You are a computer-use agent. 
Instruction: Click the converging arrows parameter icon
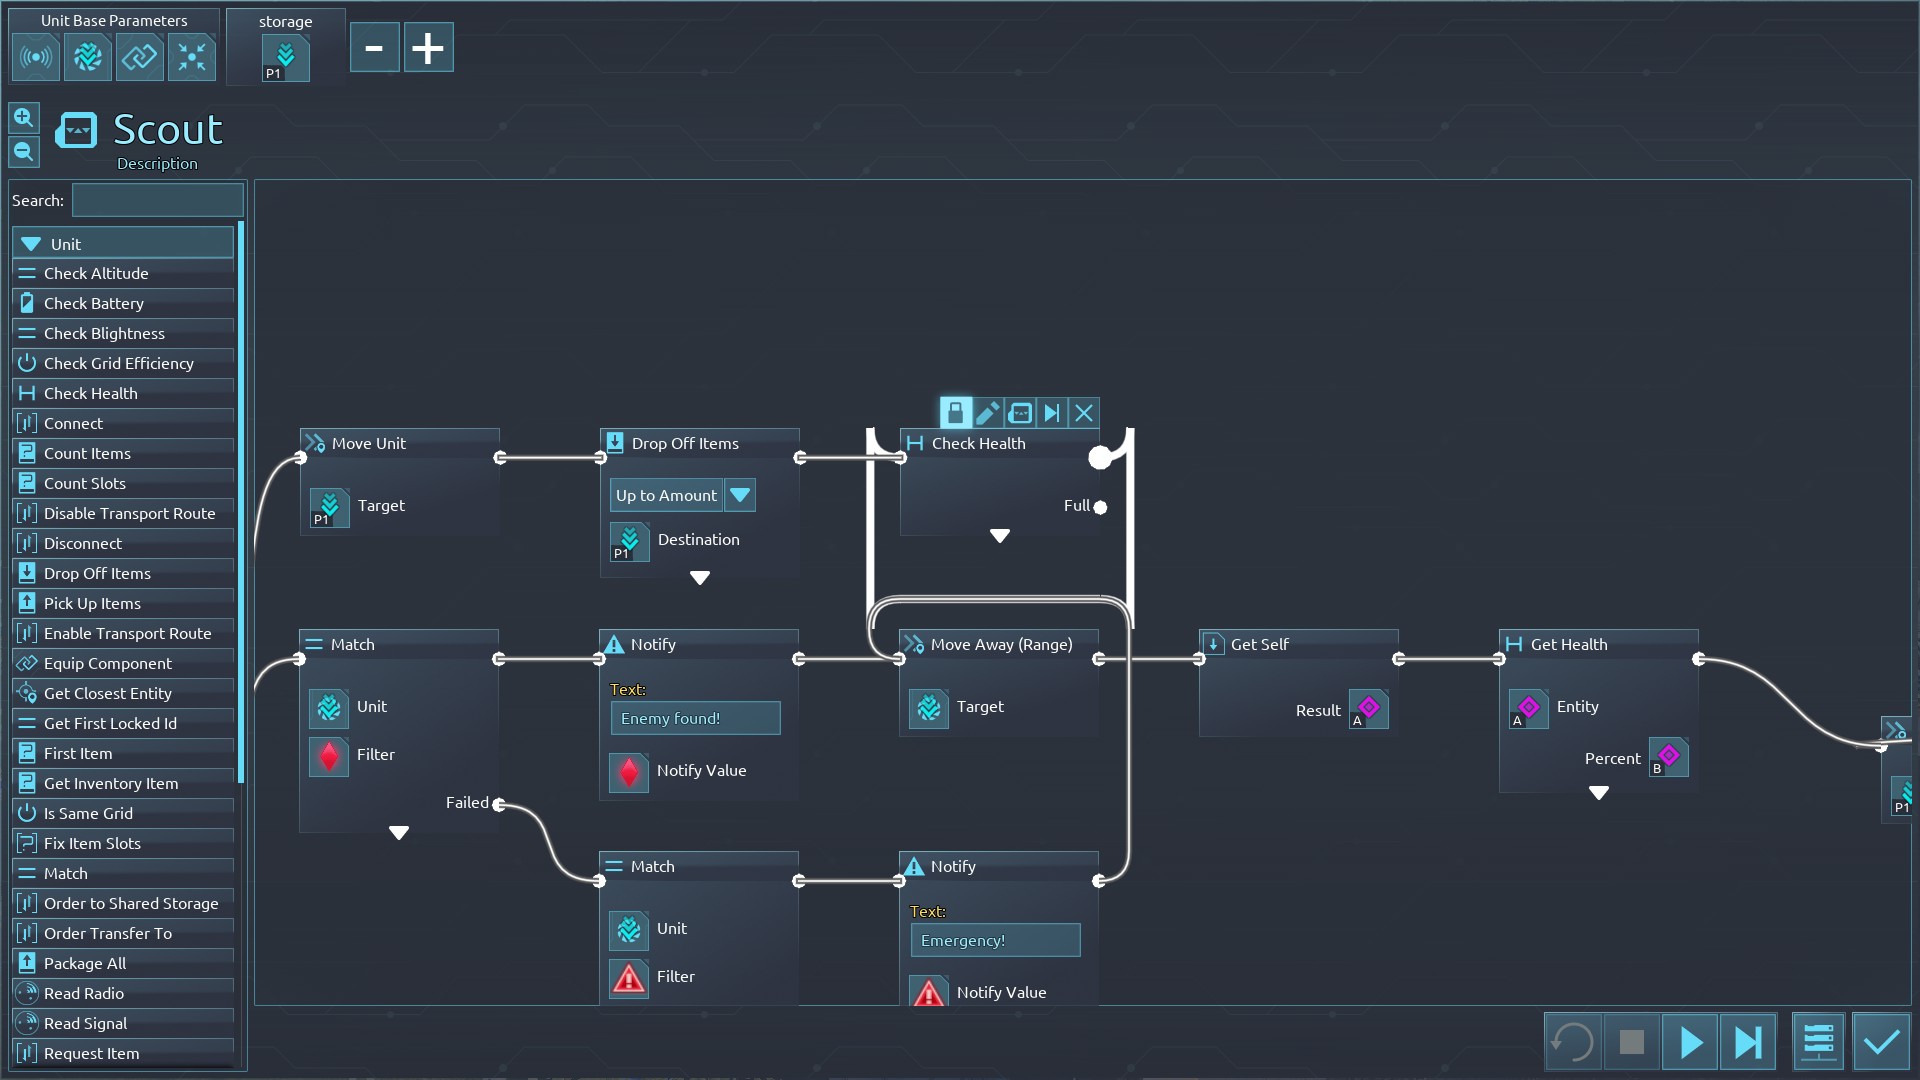click(x=192, y=57)
